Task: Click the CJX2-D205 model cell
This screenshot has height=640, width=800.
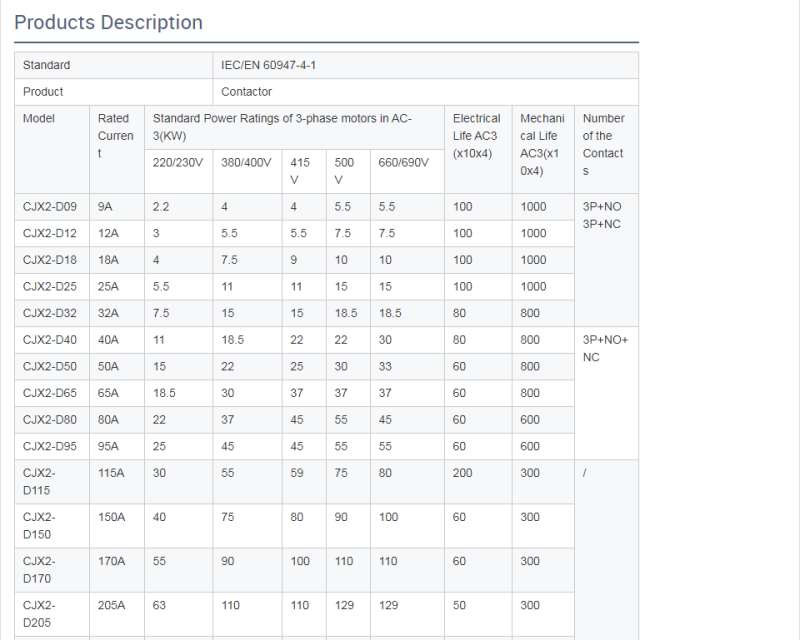Action: tap(40, 614)
